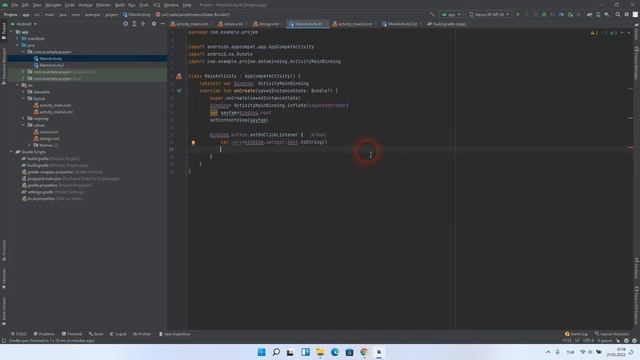Screen dimensions: 640x360
Task: Open the Android project view dropdown
Action: (x=24, y=24)
